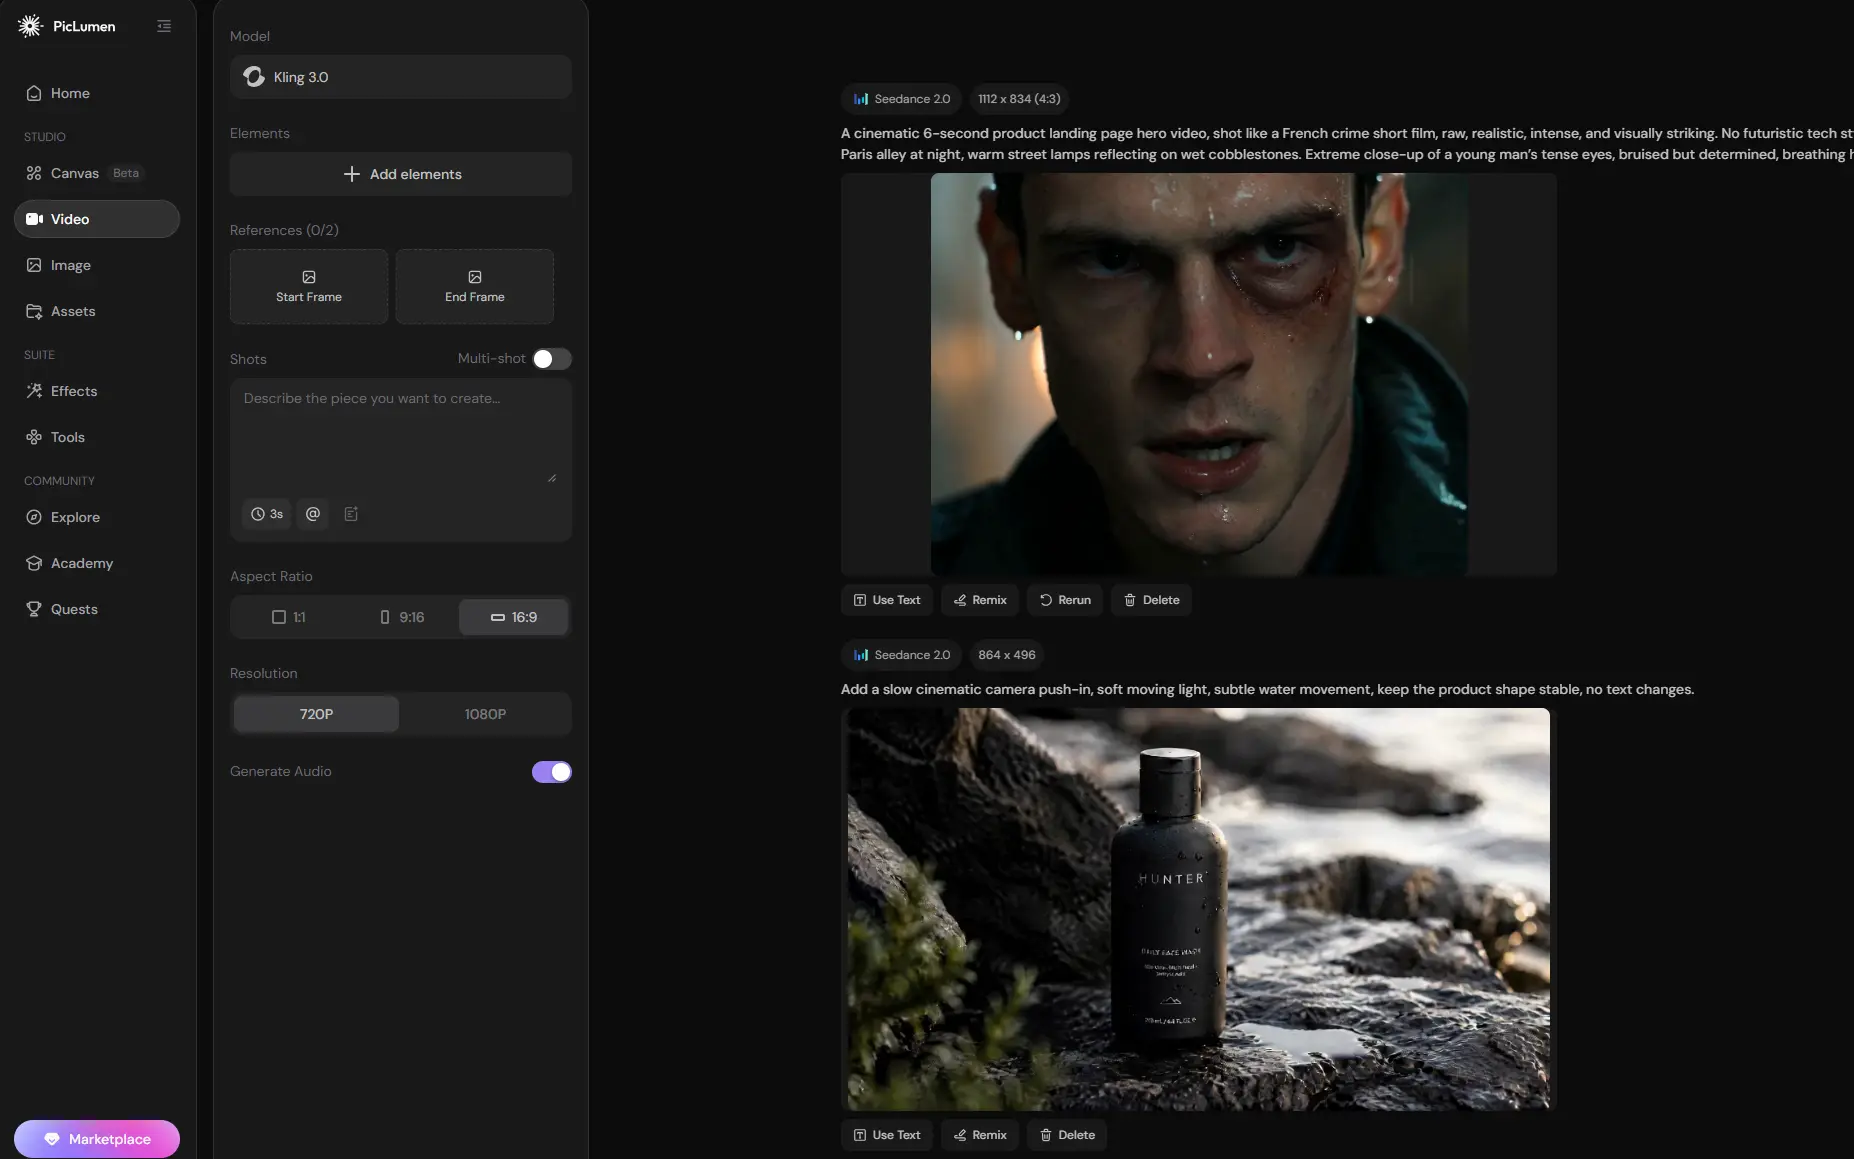1854x1159 pixels.
Task: Upload a Start Frame reference
Action: (309, 287)
